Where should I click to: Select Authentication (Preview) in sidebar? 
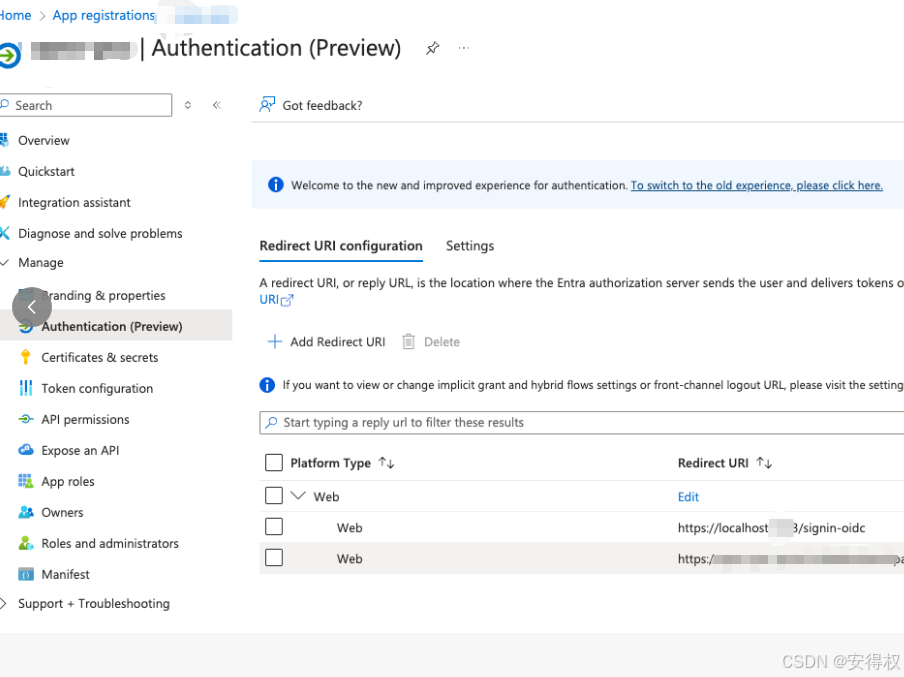(115, 326)
